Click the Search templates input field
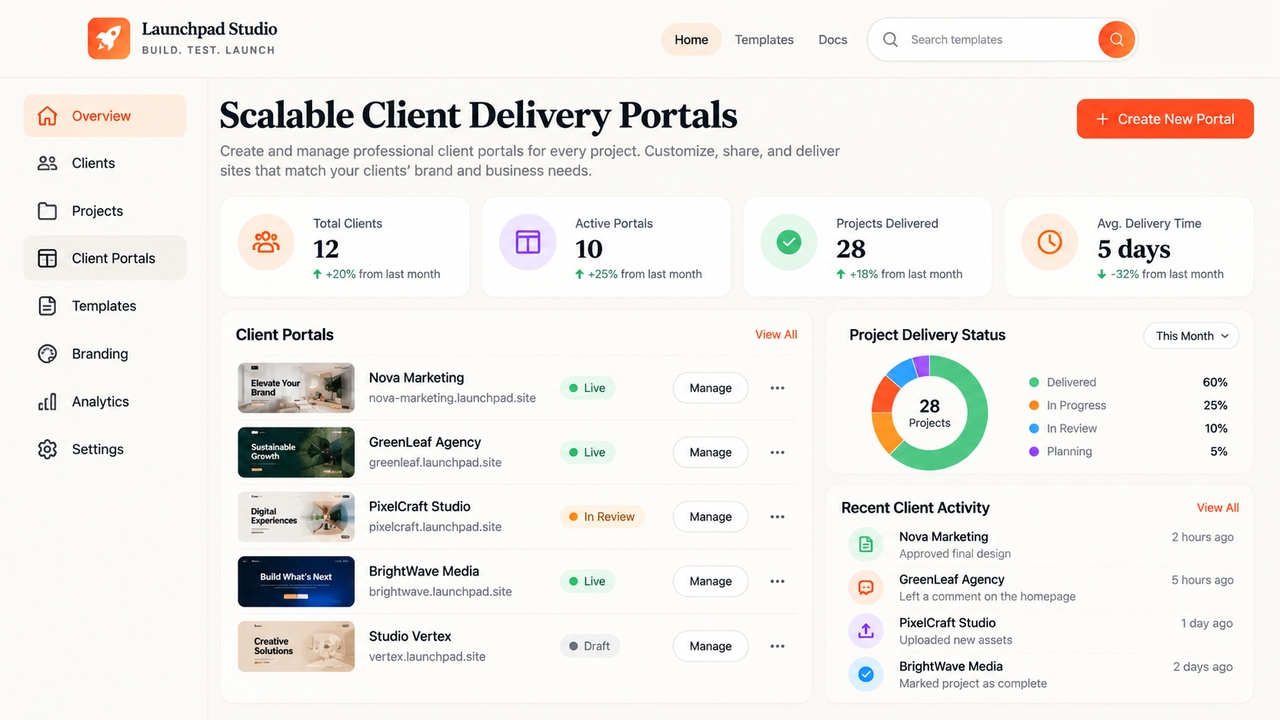 1000,40
